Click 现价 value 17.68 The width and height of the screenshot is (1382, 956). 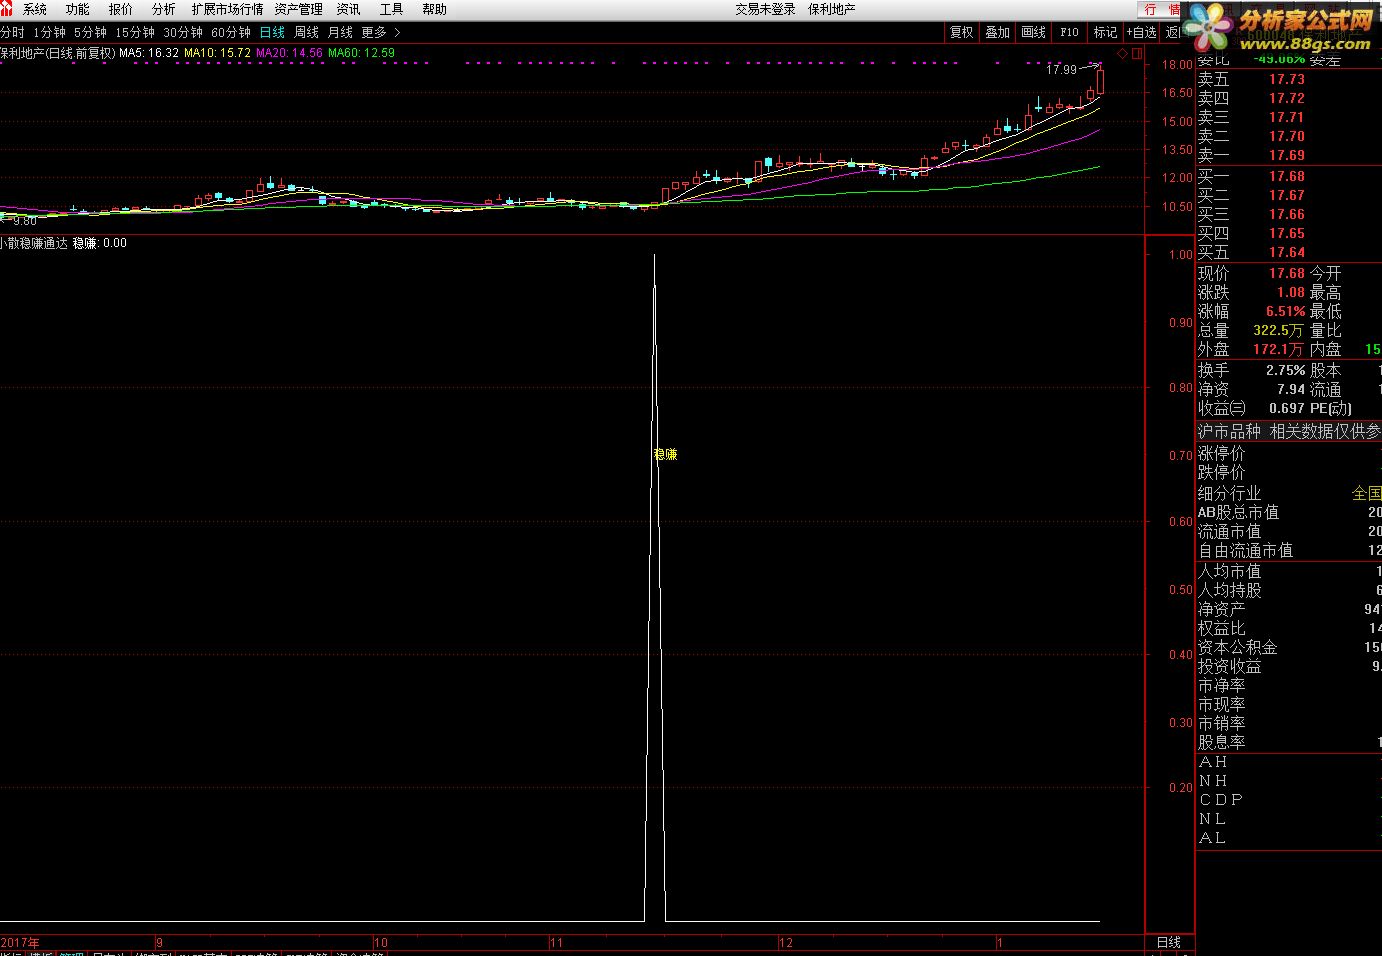tap(1287, 273)
